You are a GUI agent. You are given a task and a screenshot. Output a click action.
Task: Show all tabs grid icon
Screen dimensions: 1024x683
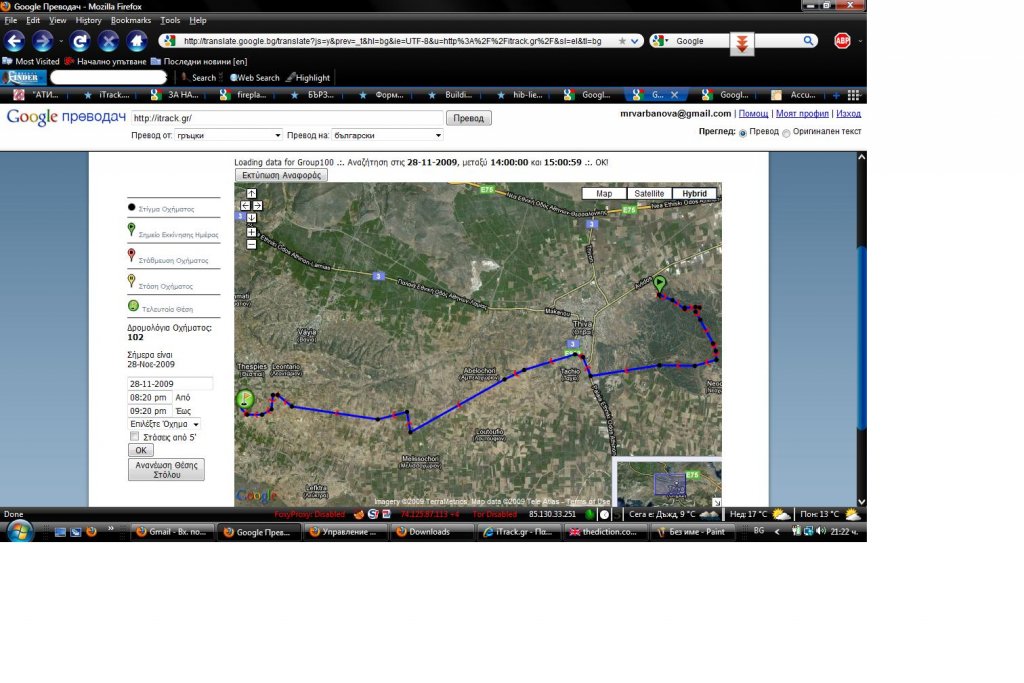coord(854,95)
